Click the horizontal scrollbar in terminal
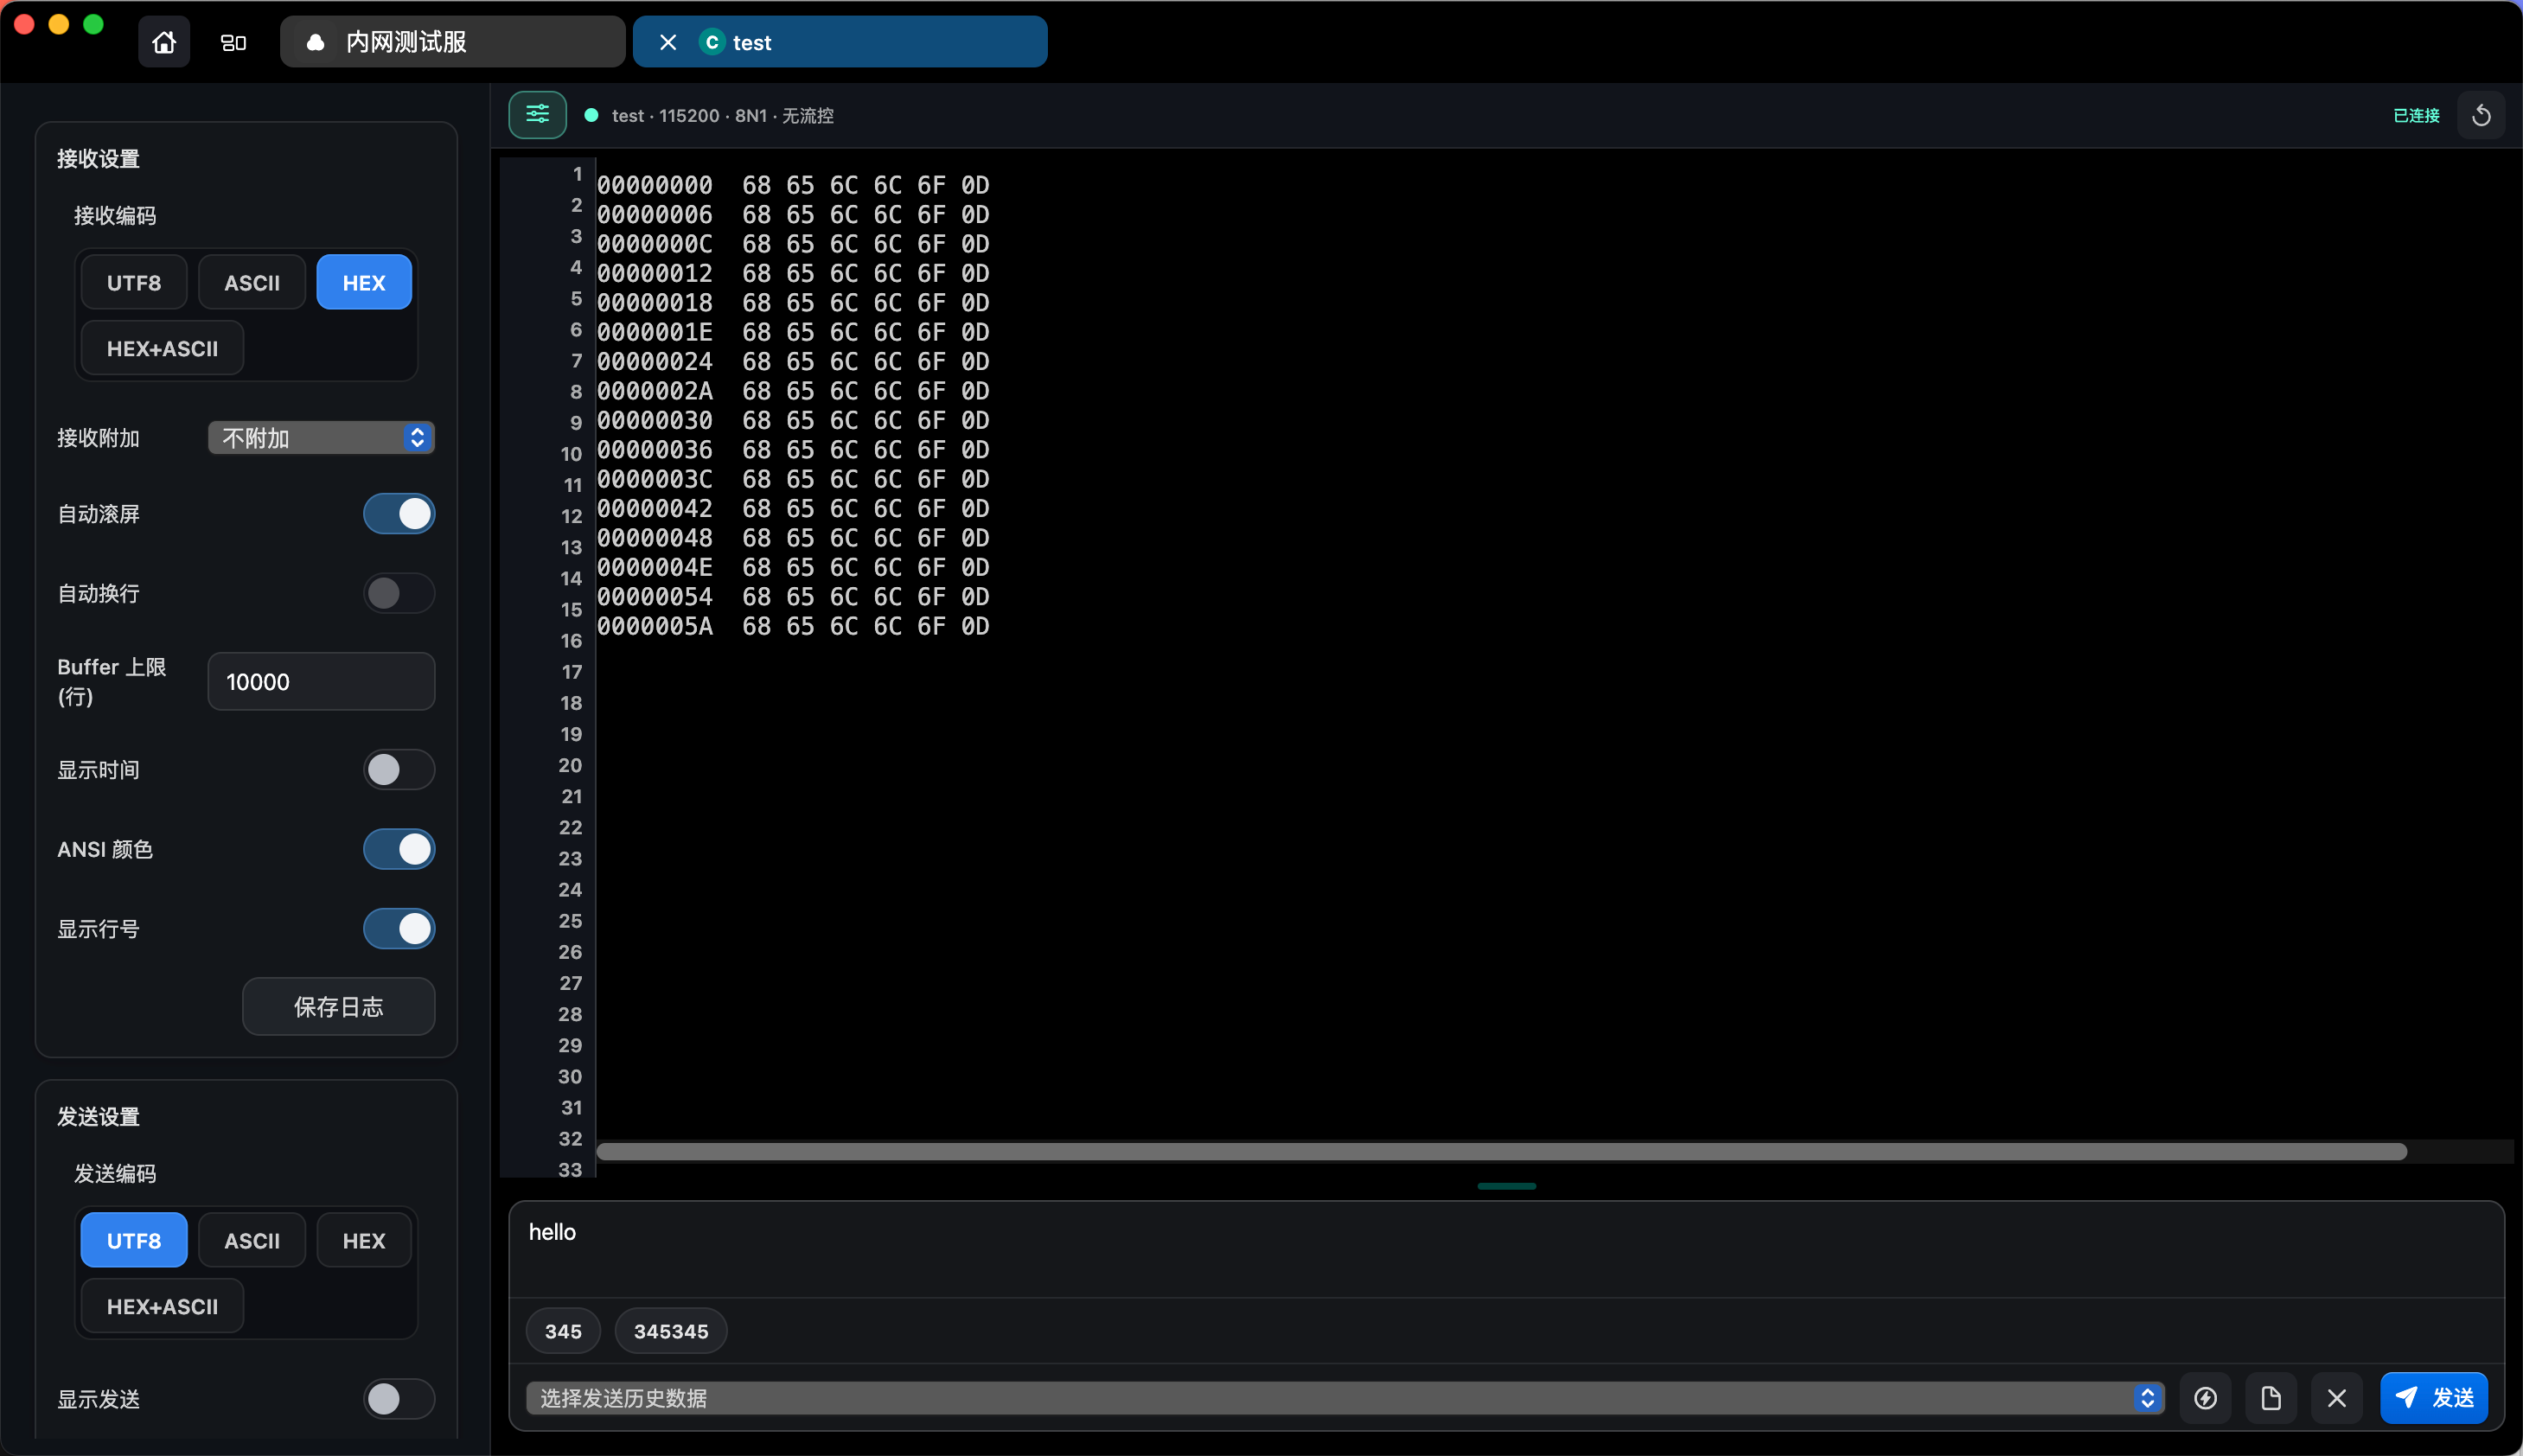The width and height of the screenshot is (2523, 1456). point(1500,1152)
